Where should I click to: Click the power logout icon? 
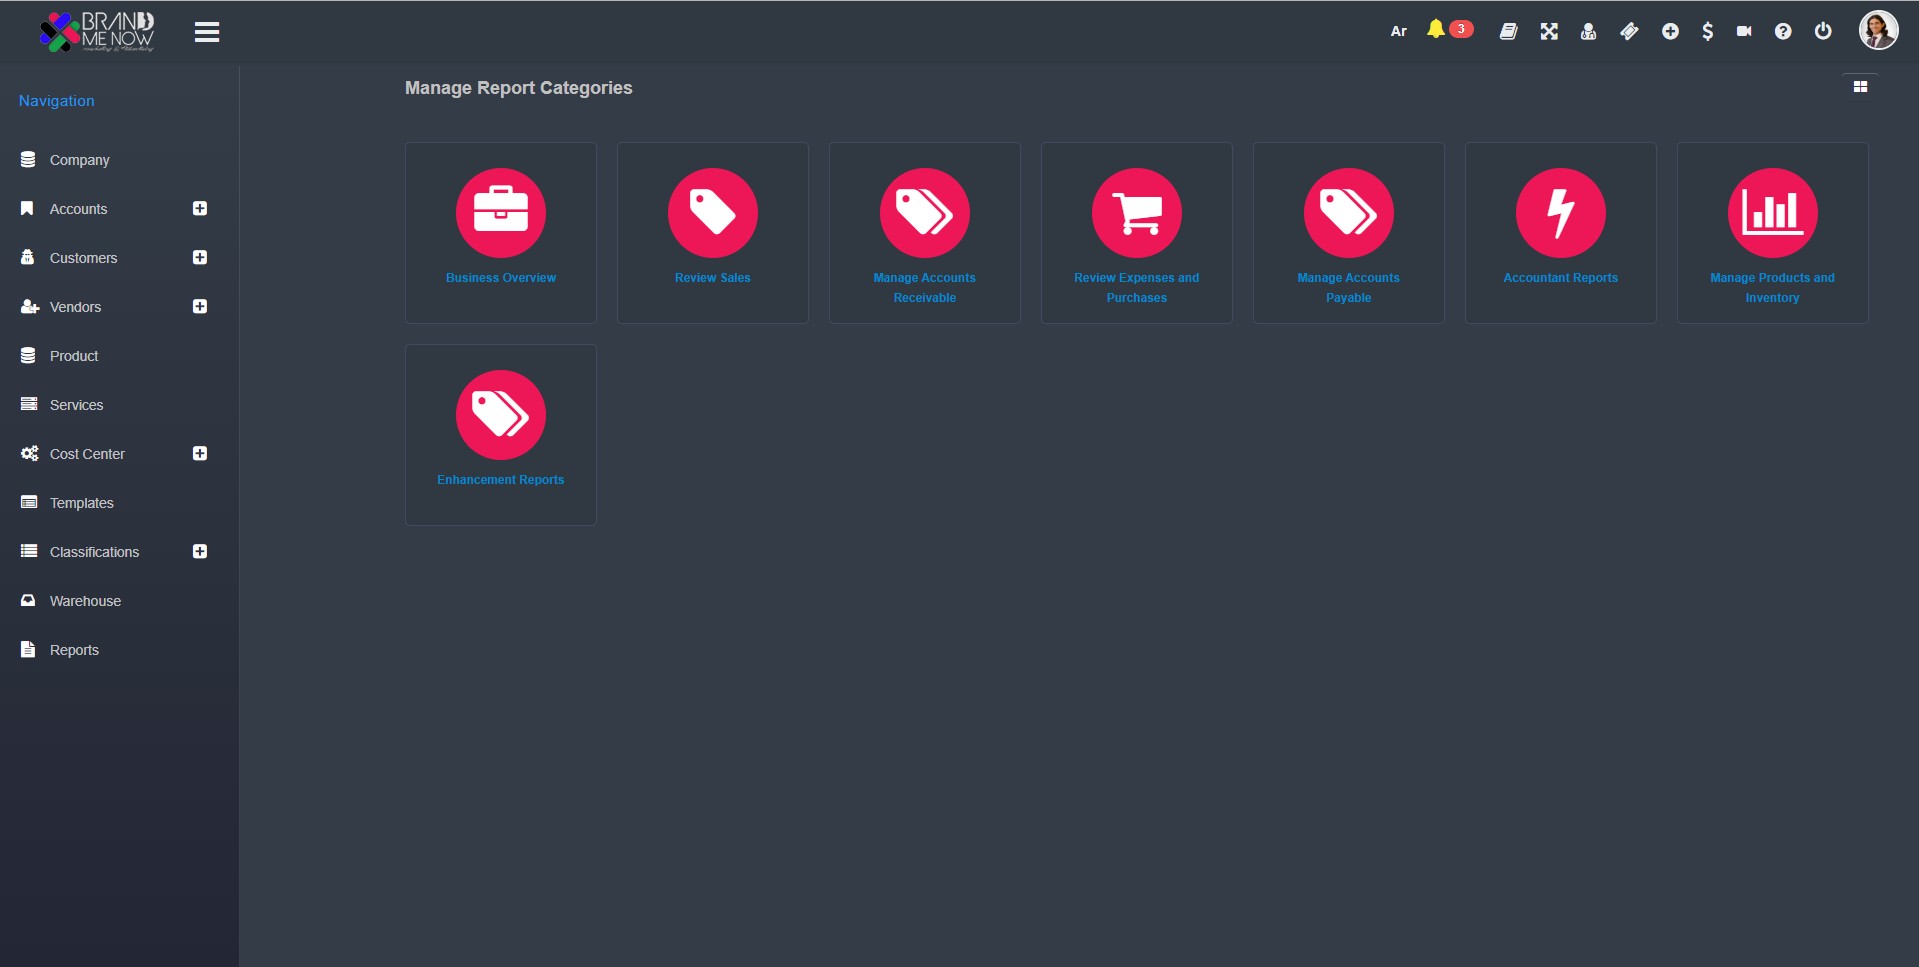(1823, 31)
